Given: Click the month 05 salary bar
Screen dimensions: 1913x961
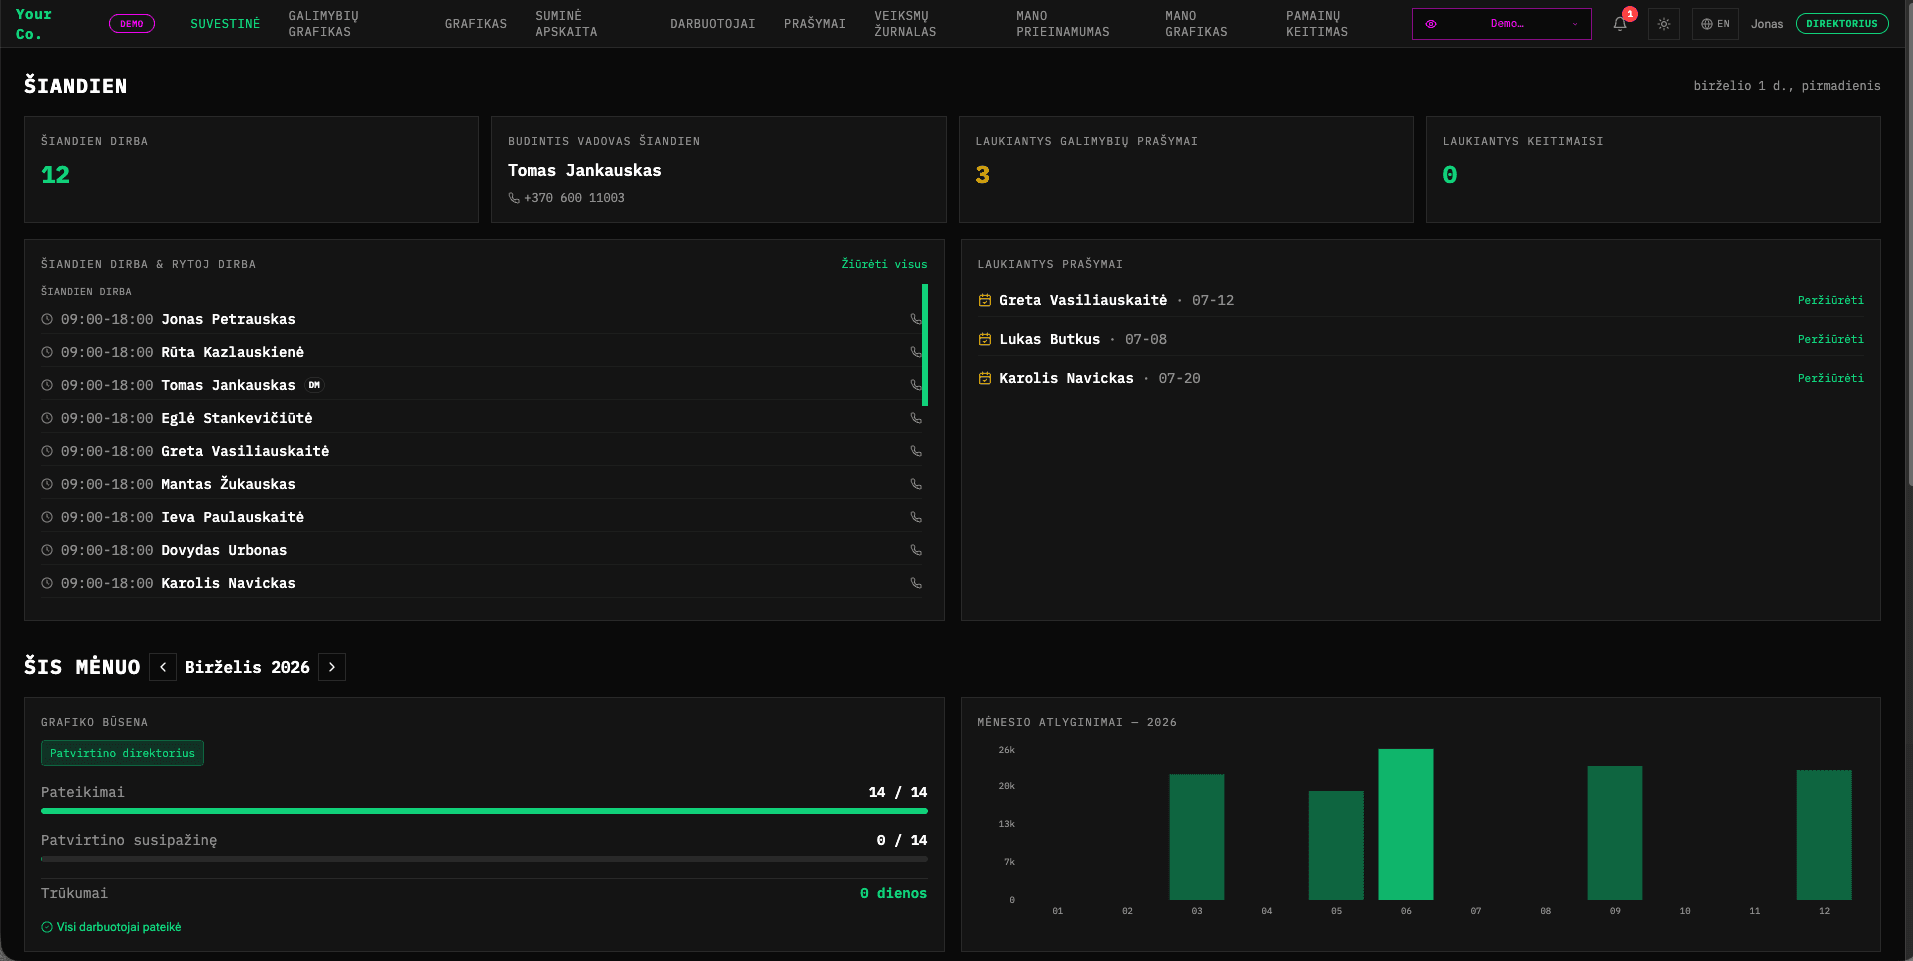Looking at the screenshot, I should pyautogui.click(x=1336, y=845).
